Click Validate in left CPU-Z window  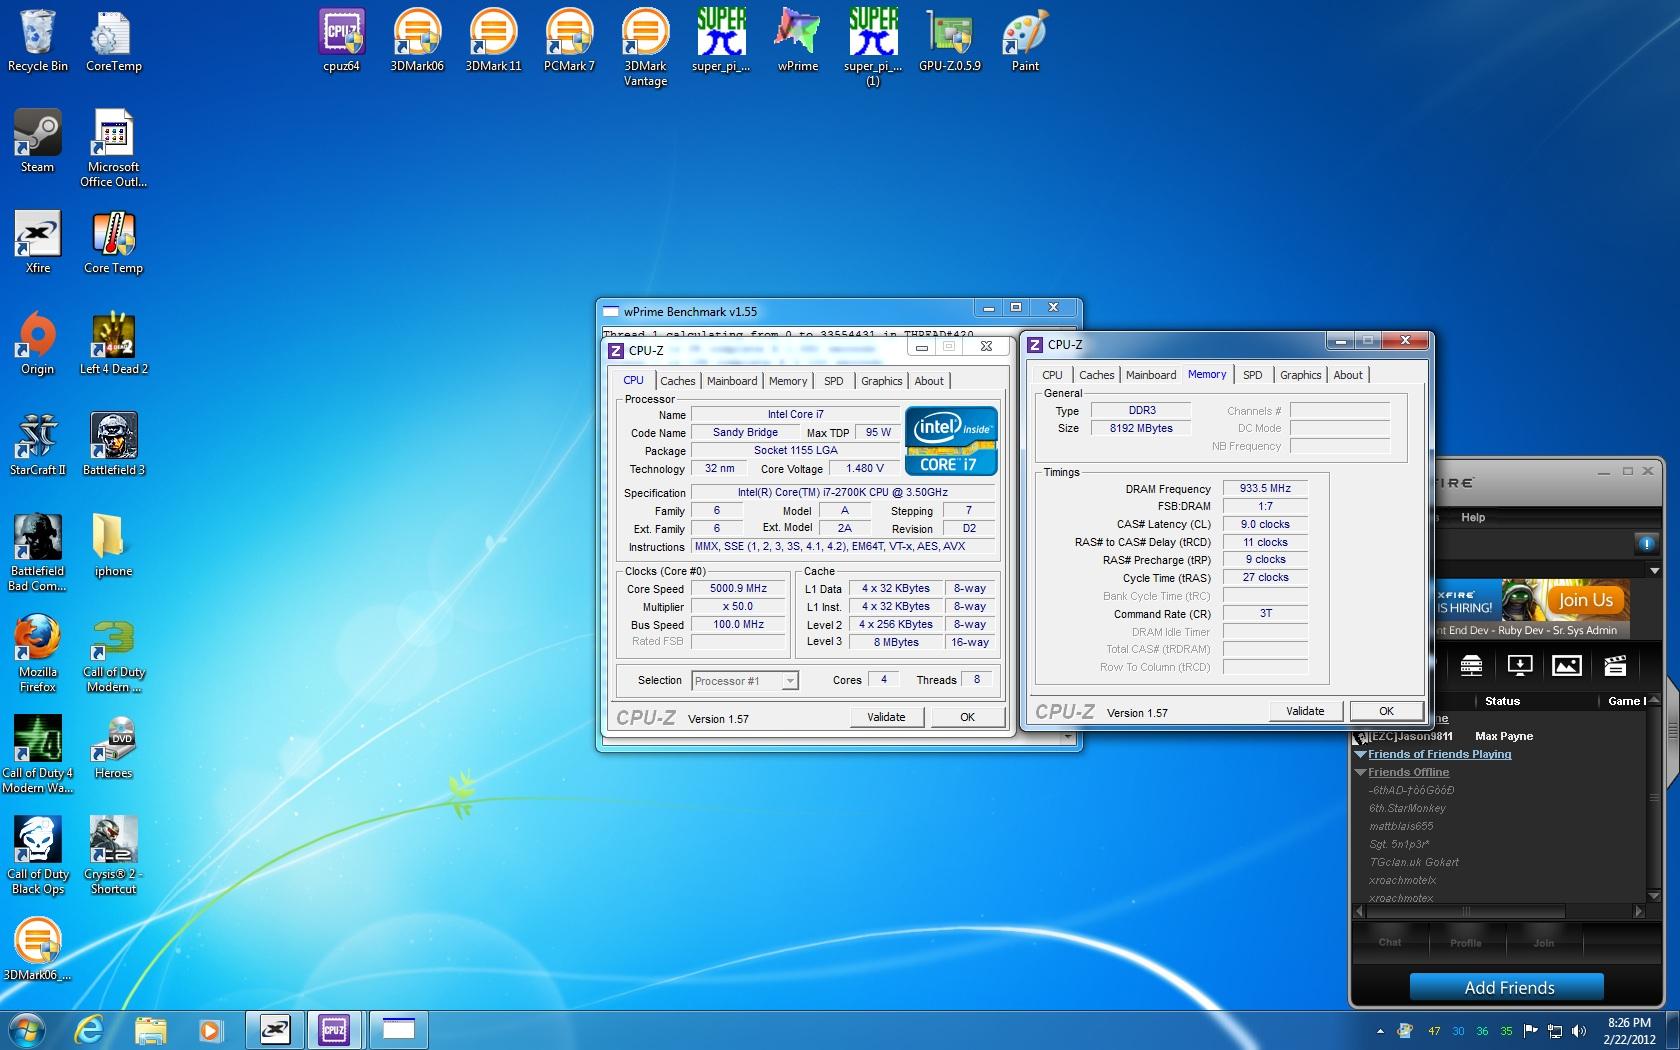(886, 717)
